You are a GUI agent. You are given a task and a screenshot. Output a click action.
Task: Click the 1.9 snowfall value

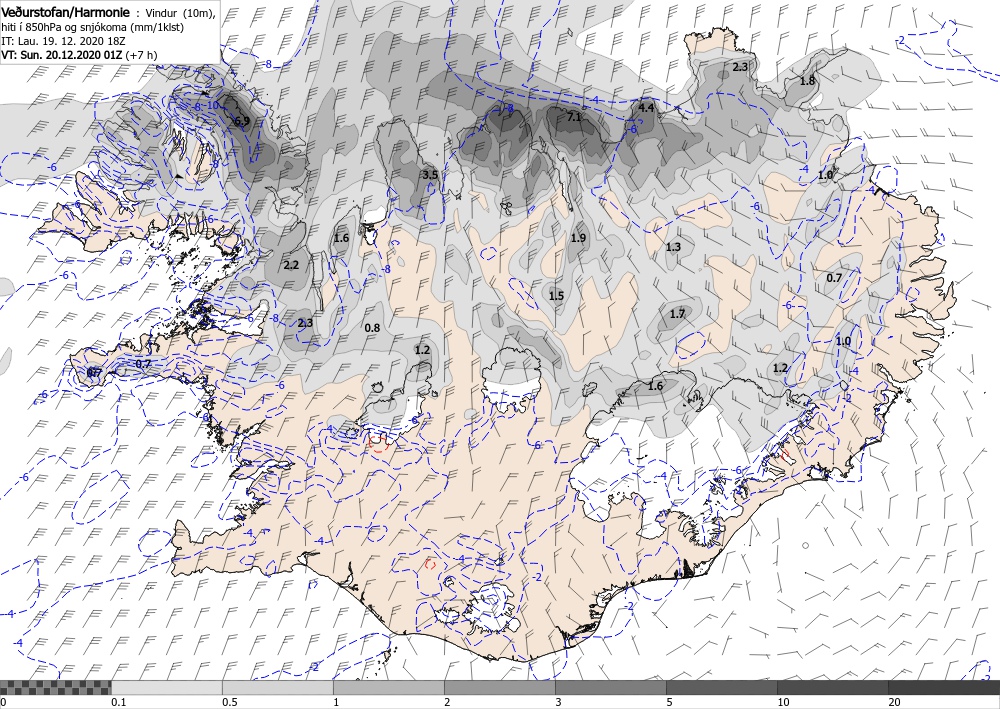point(578,238)
